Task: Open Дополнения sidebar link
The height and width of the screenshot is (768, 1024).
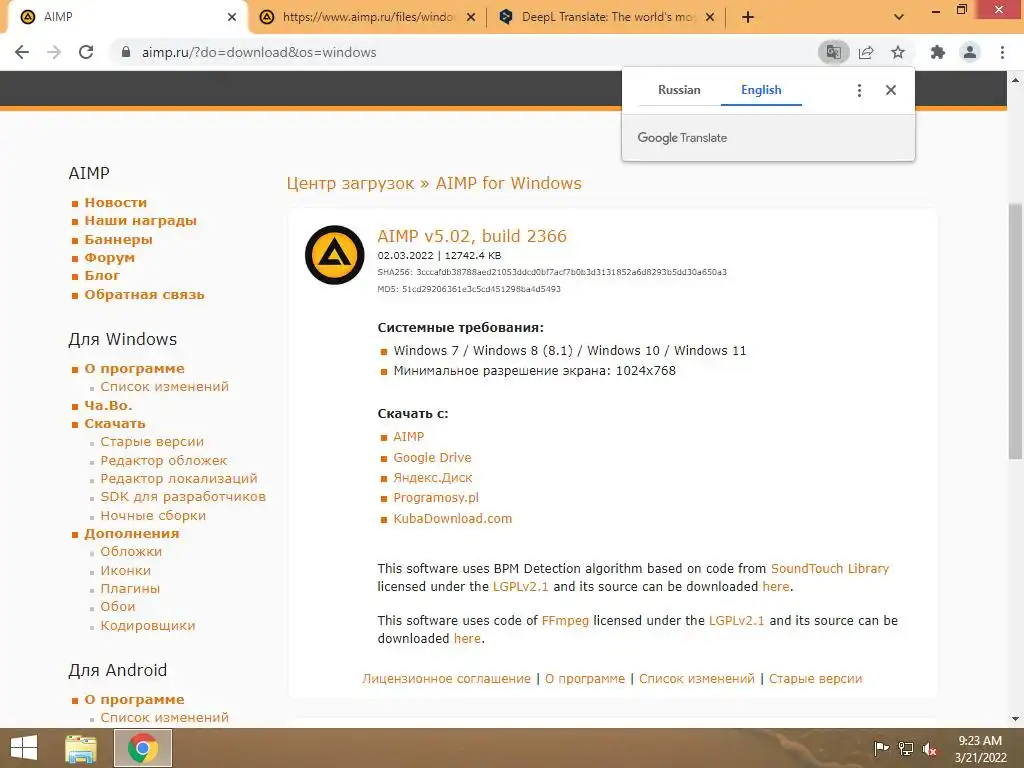Action: [132, 534]
